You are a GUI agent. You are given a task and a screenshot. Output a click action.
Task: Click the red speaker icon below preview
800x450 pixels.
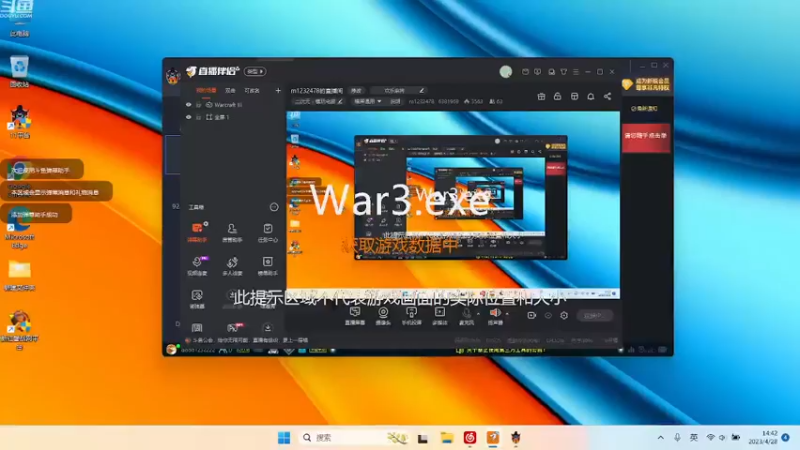coord(494,315)
